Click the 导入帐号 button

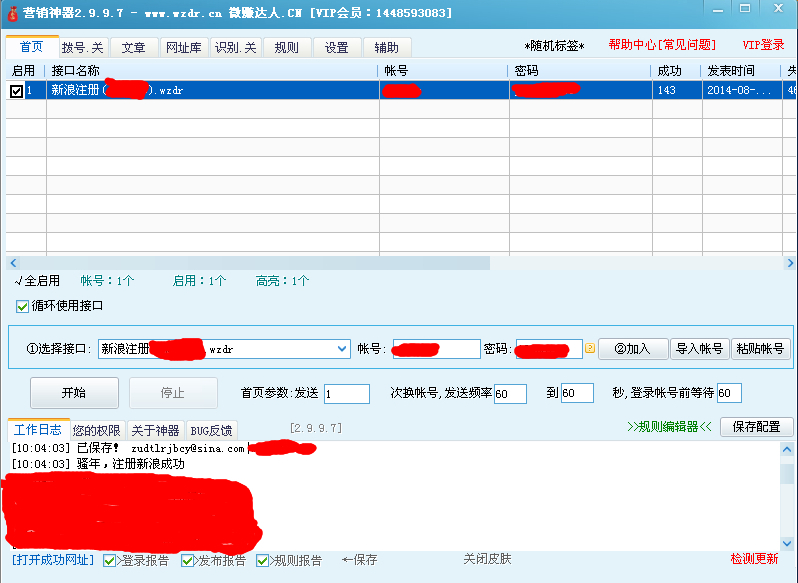[x=699, y=349]
